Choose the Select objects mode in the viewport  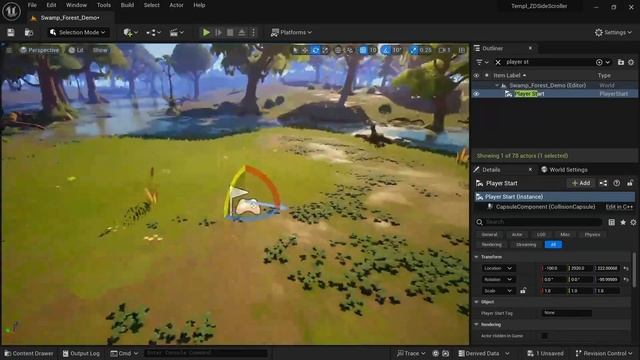pyautogui.click(x=295, y=50)
